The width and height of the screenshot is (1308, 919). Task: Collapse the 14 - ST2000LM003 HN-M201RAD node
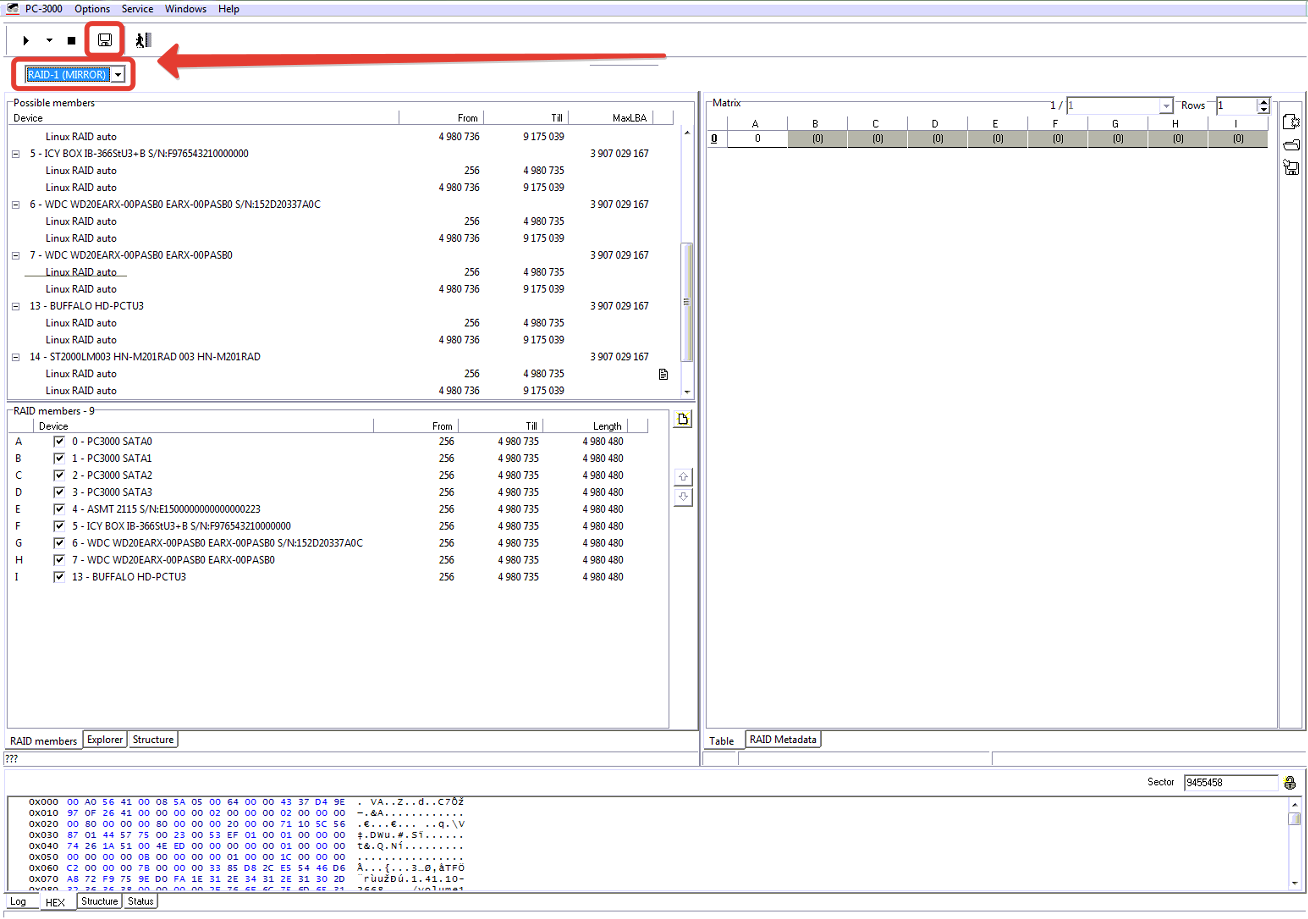coord(16,358)
